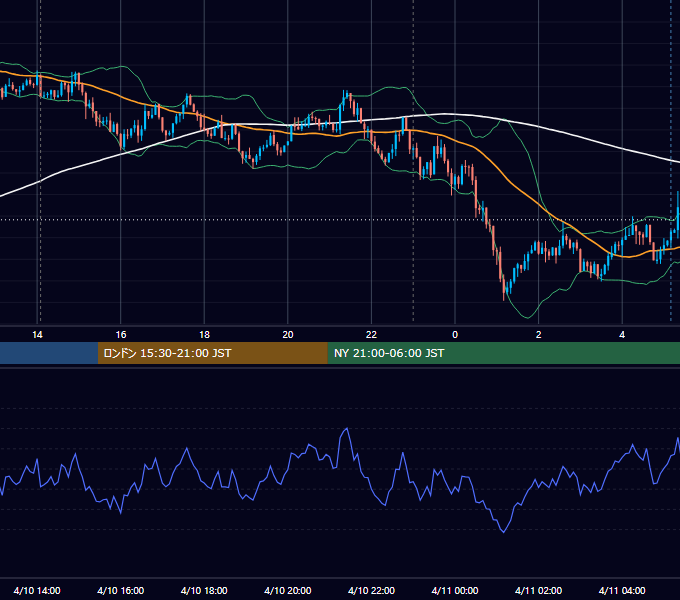Select the 4/10 18:00 time label
This screenshot has width=680, height=600.
[x=204, y=590]
